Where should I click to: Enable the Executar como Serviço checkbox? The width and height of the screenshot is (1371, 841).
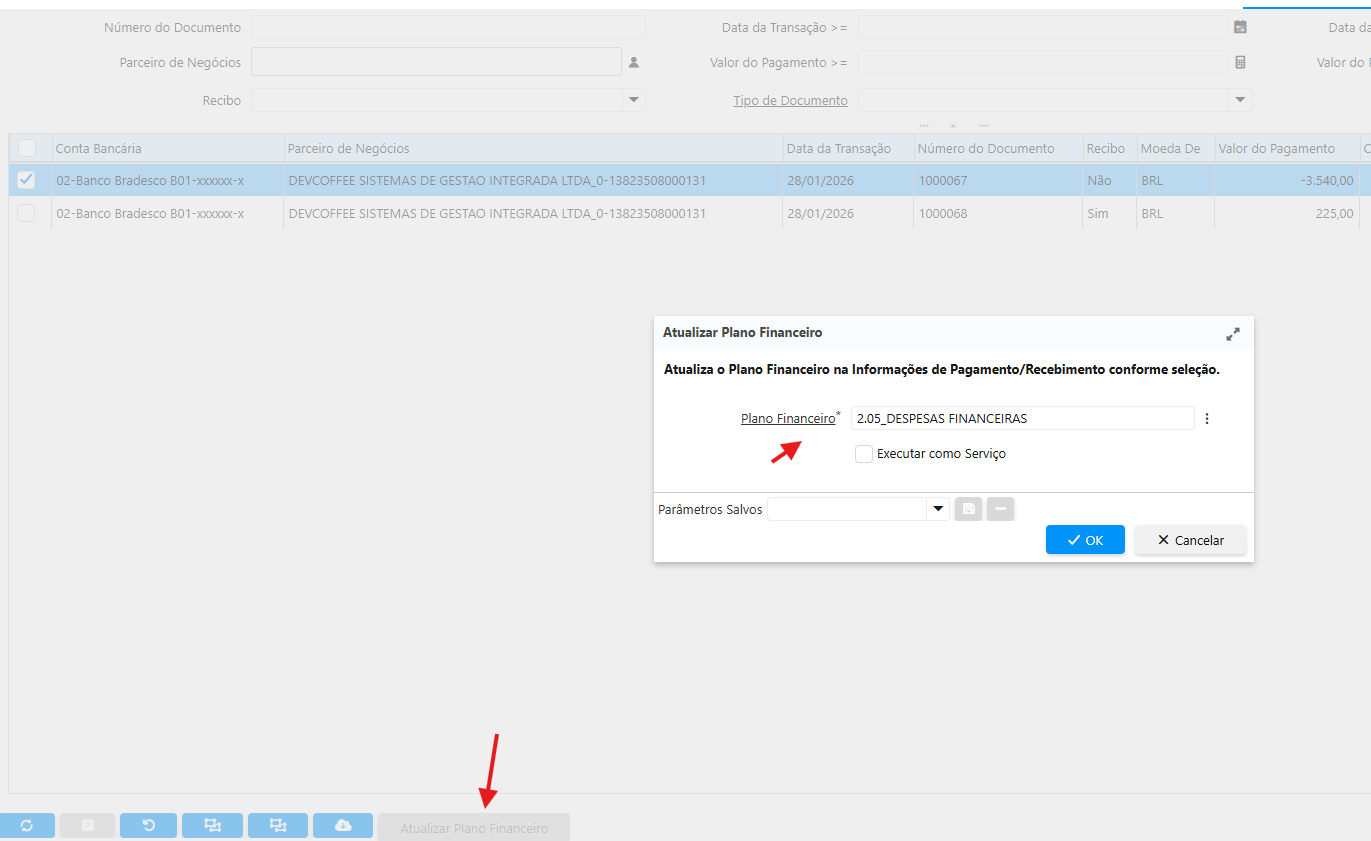tap(864, 454)
